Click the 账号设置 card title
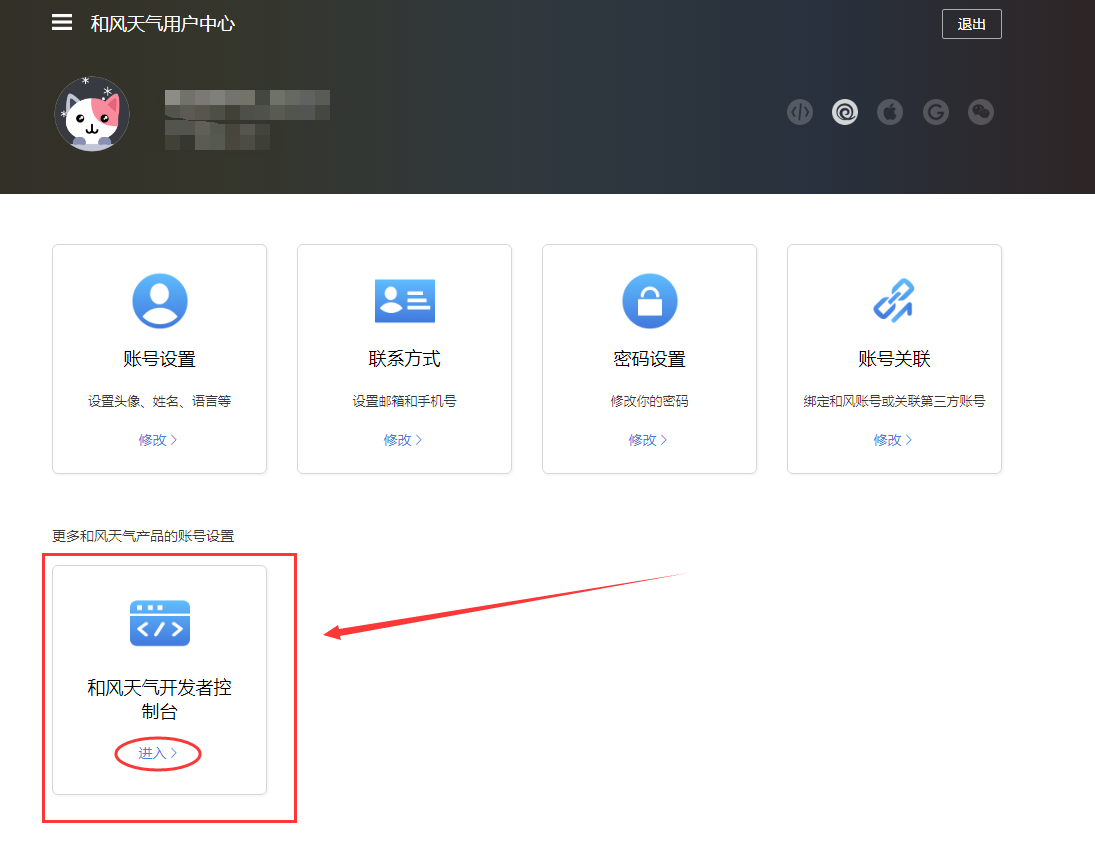Screen dimensions: 1095x861 [160, 359]
